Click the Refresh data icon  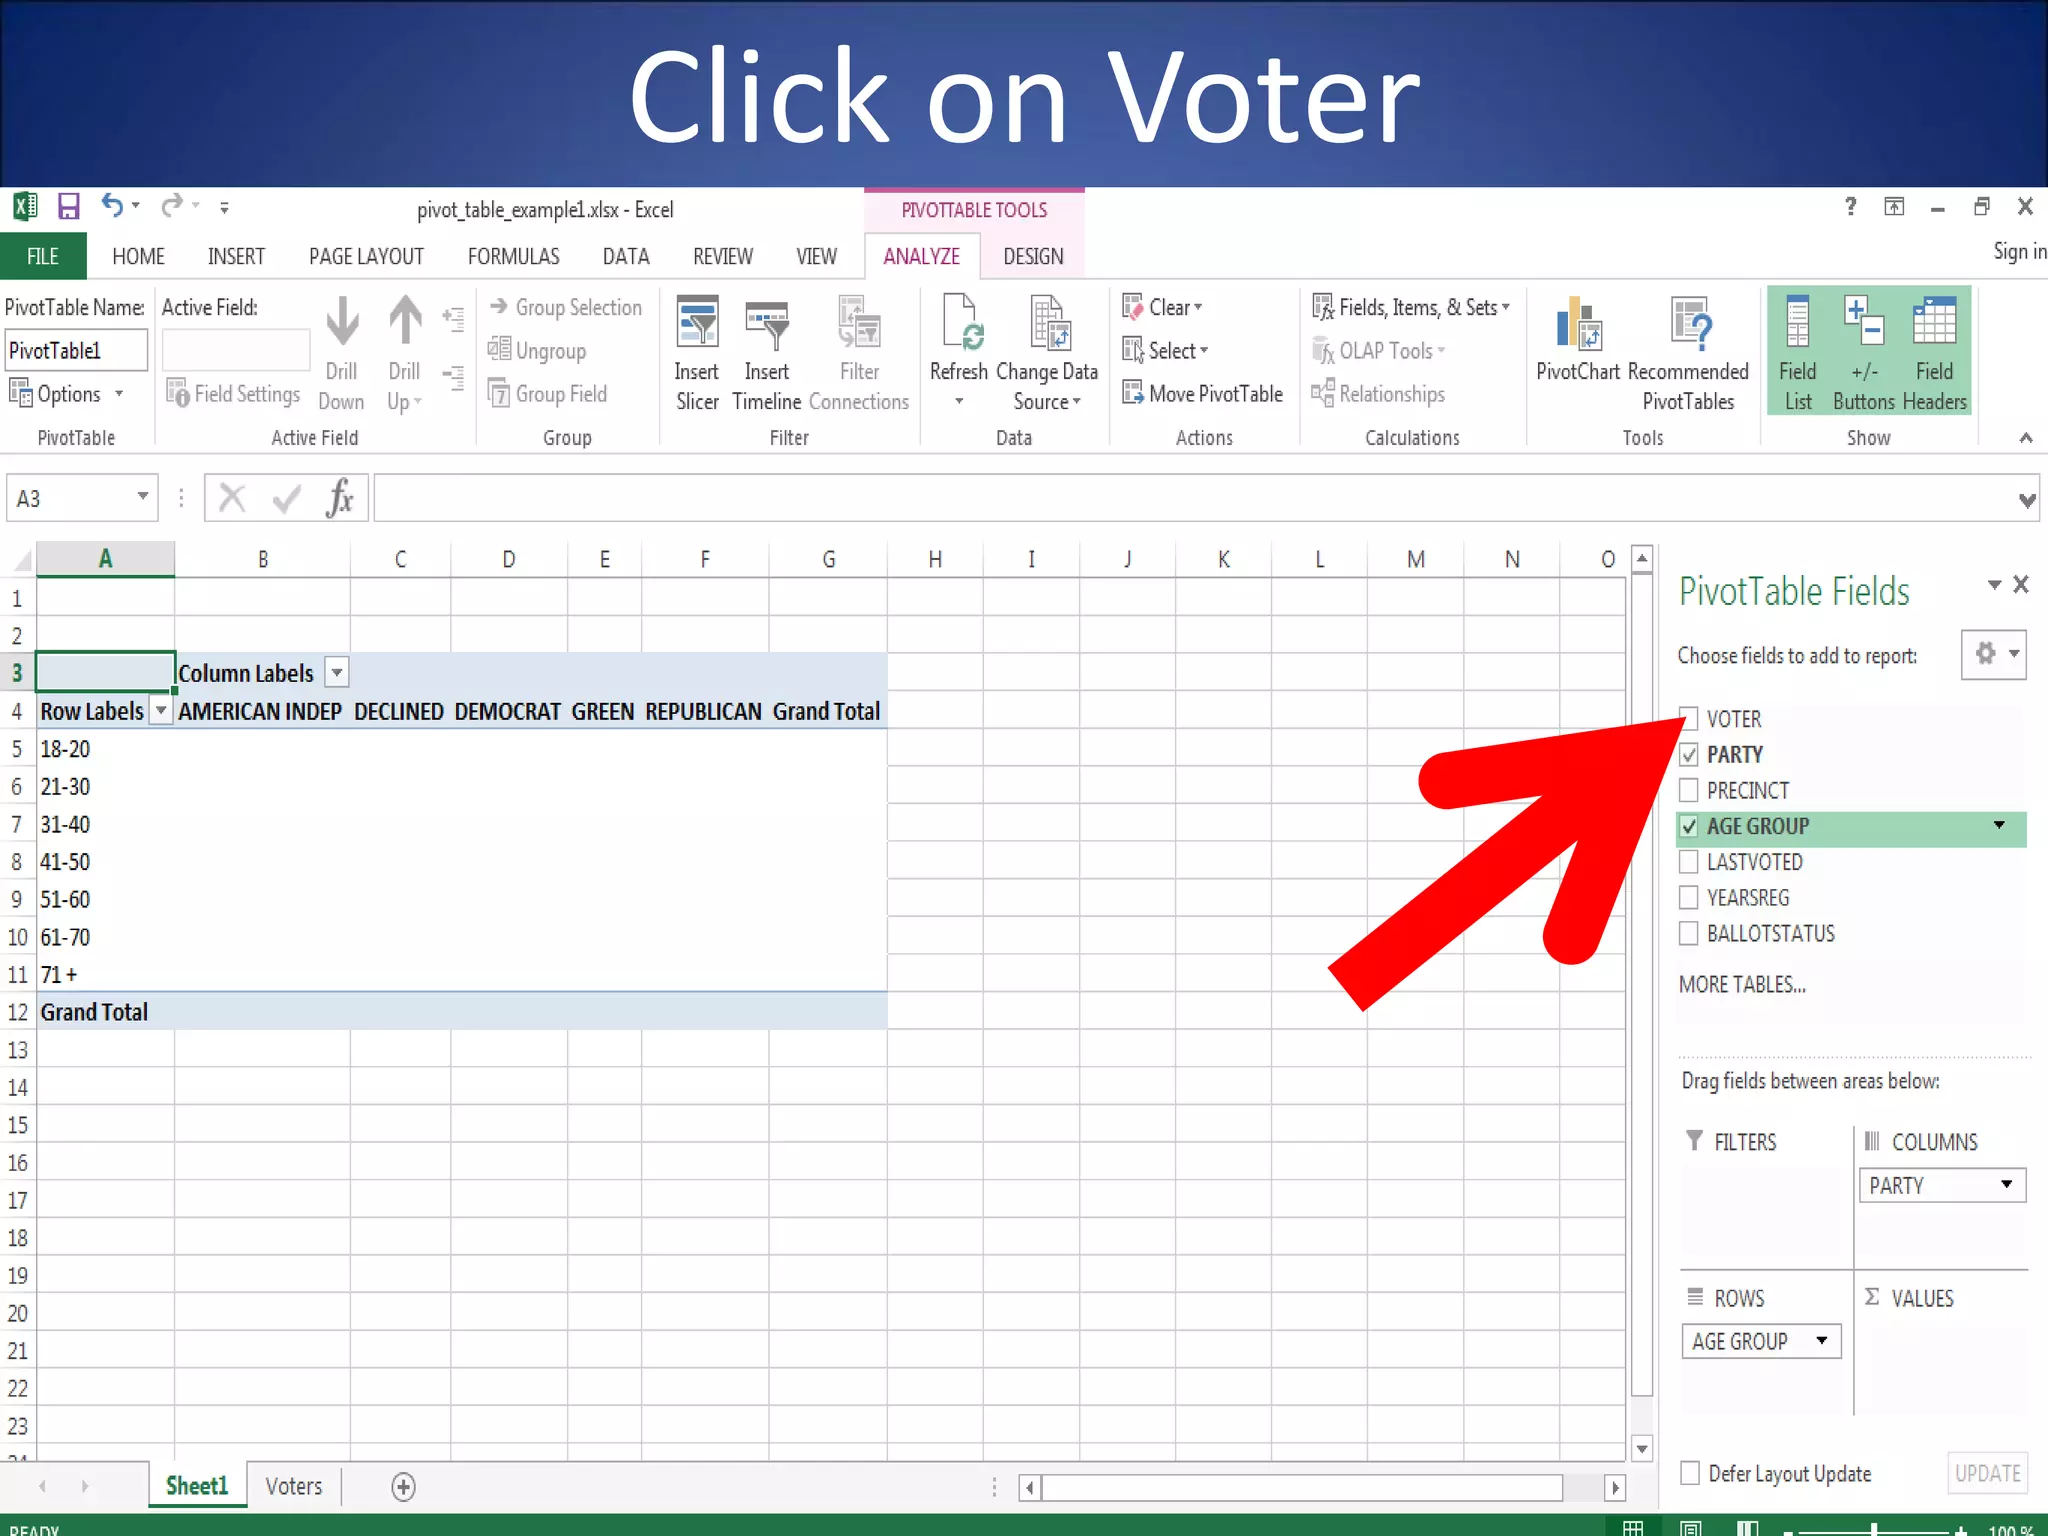click(x=961, y=322)
